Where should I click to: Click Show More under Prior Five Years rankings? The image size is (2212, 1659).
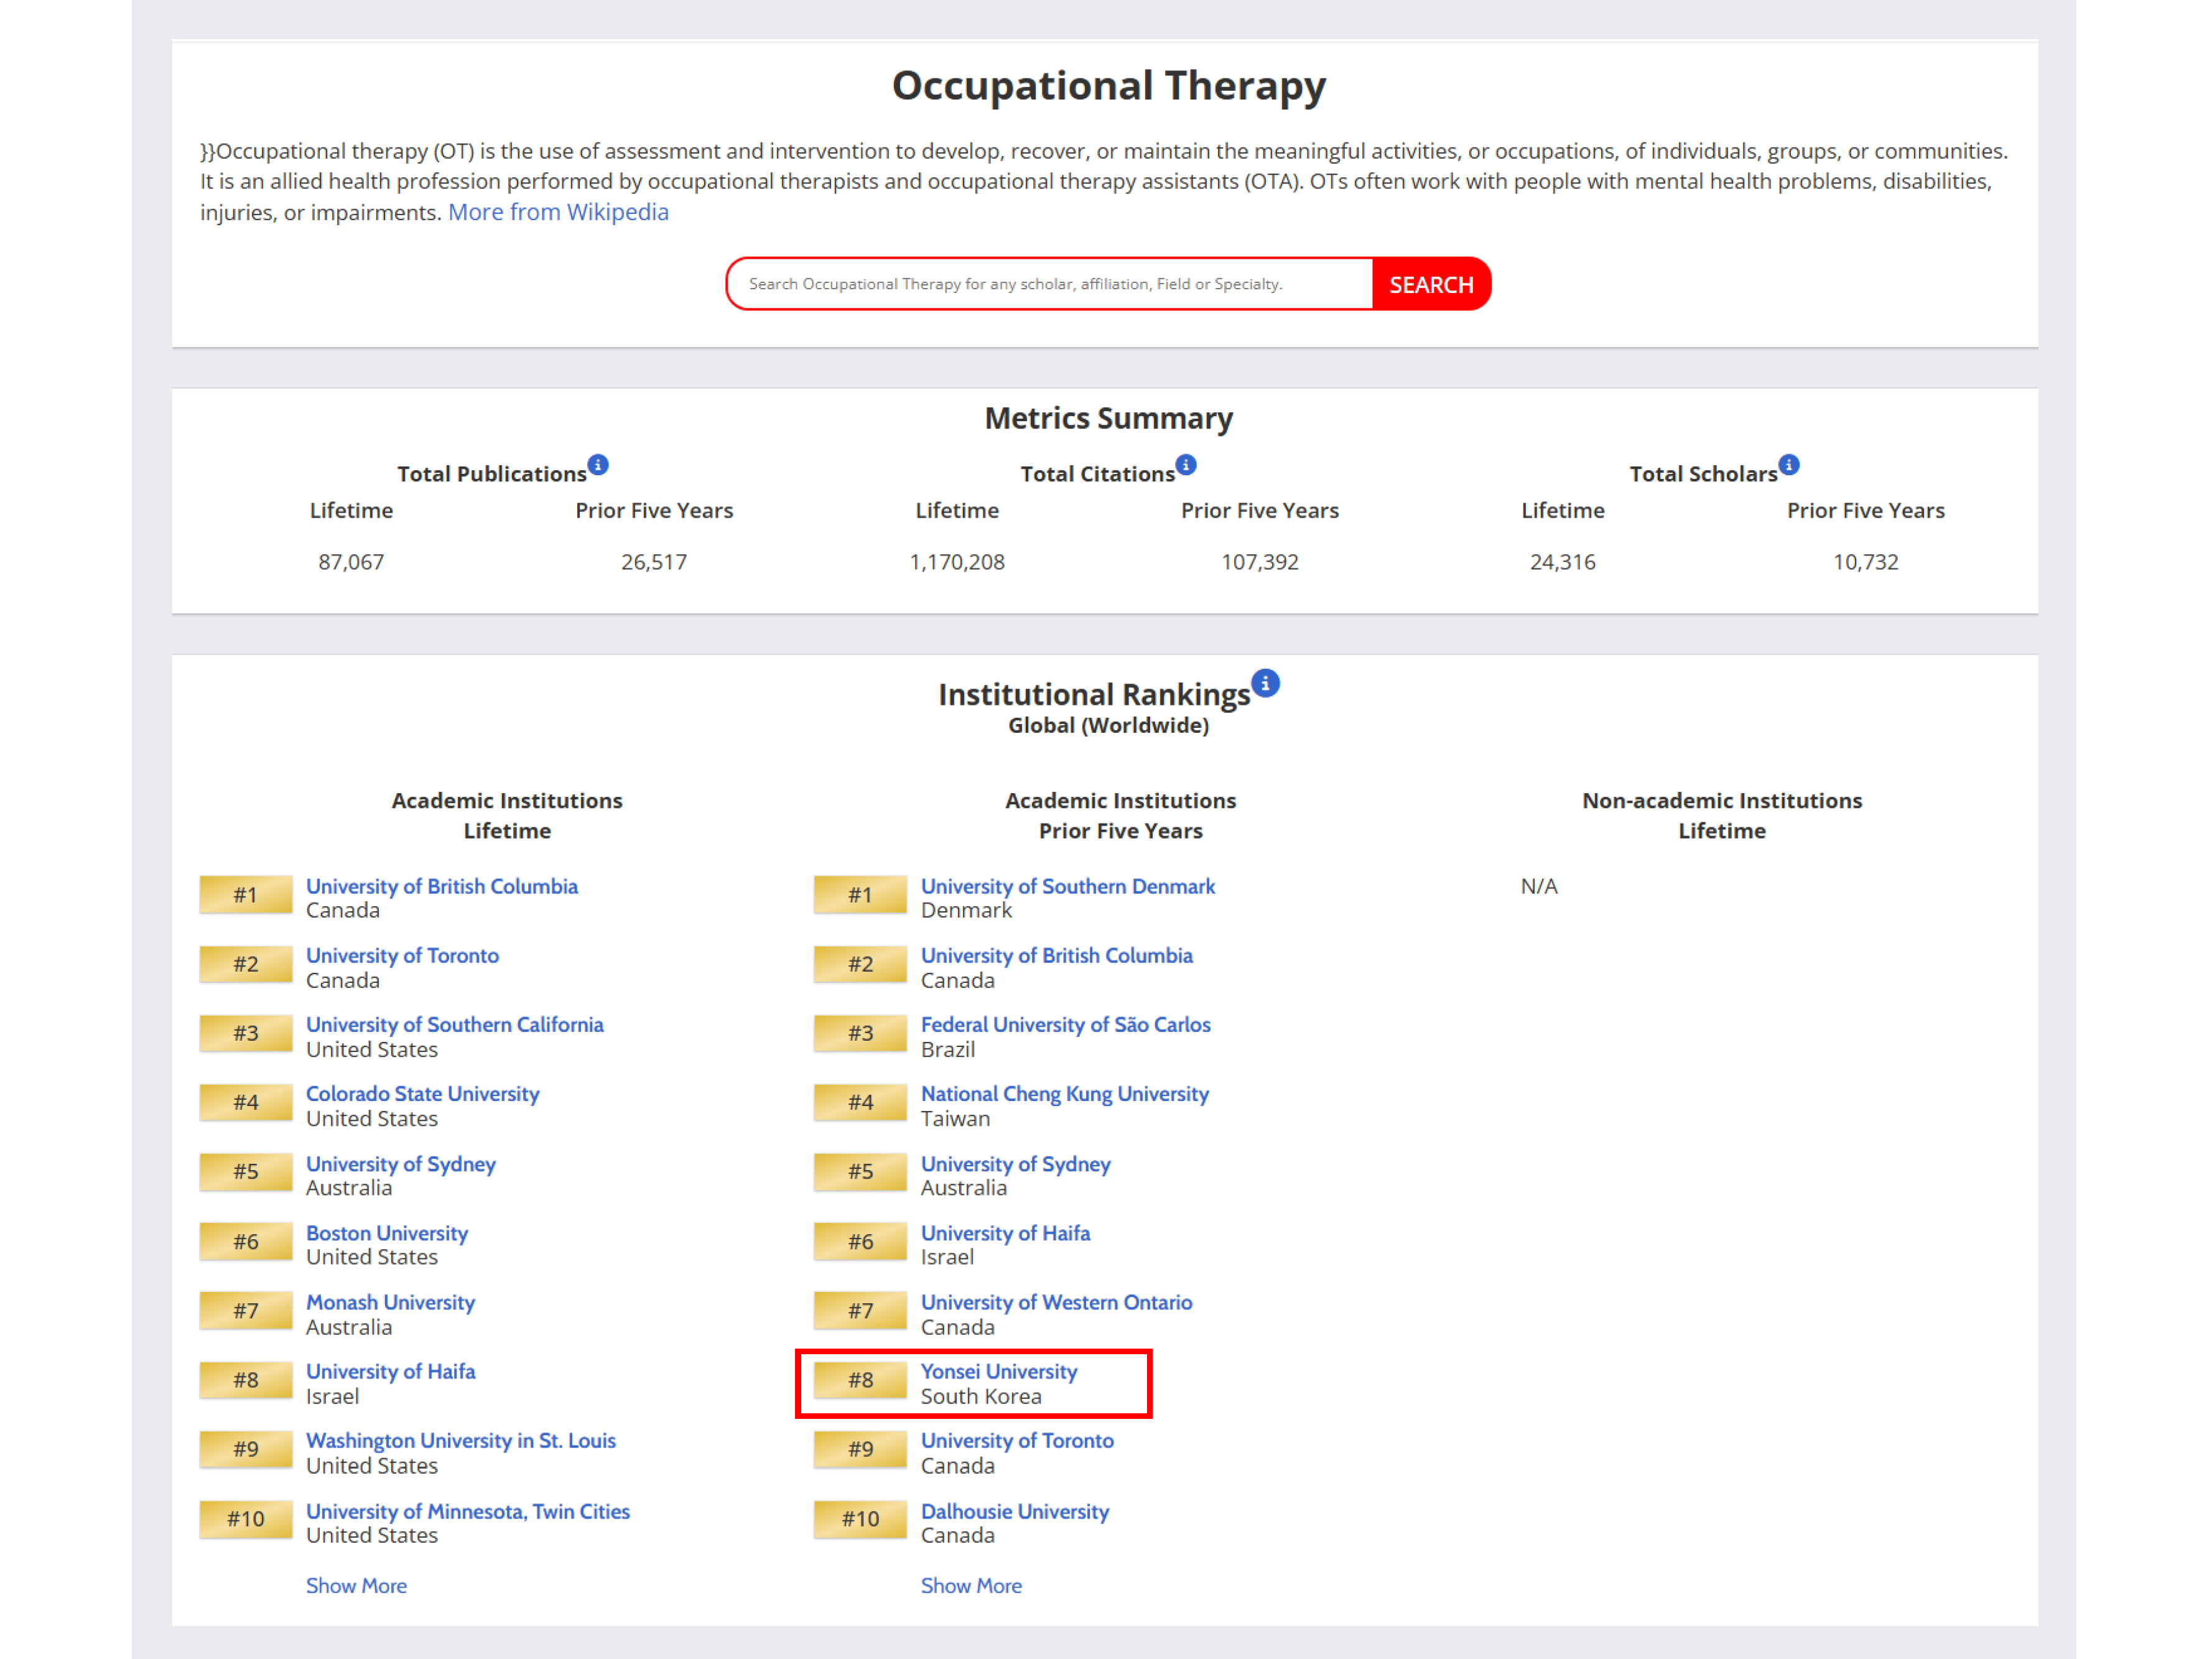[x=971, y=1585]
